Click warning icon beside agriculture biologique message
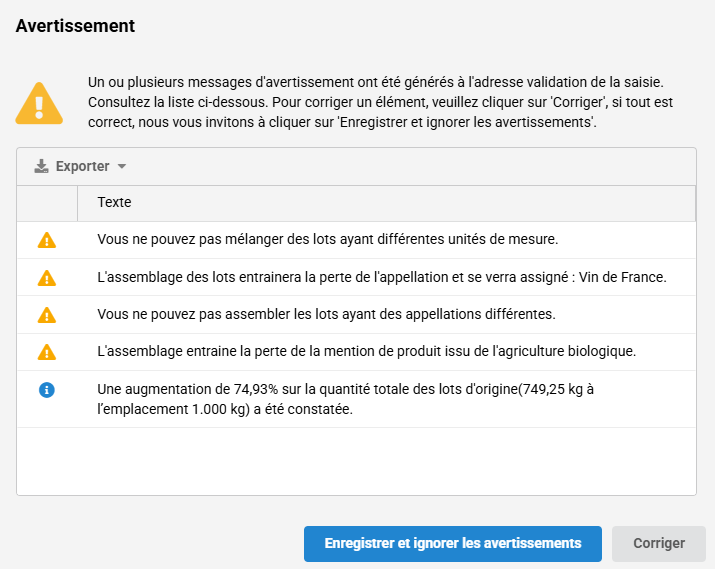The height and width of the screenshot is (569, 715). (46, 352)
